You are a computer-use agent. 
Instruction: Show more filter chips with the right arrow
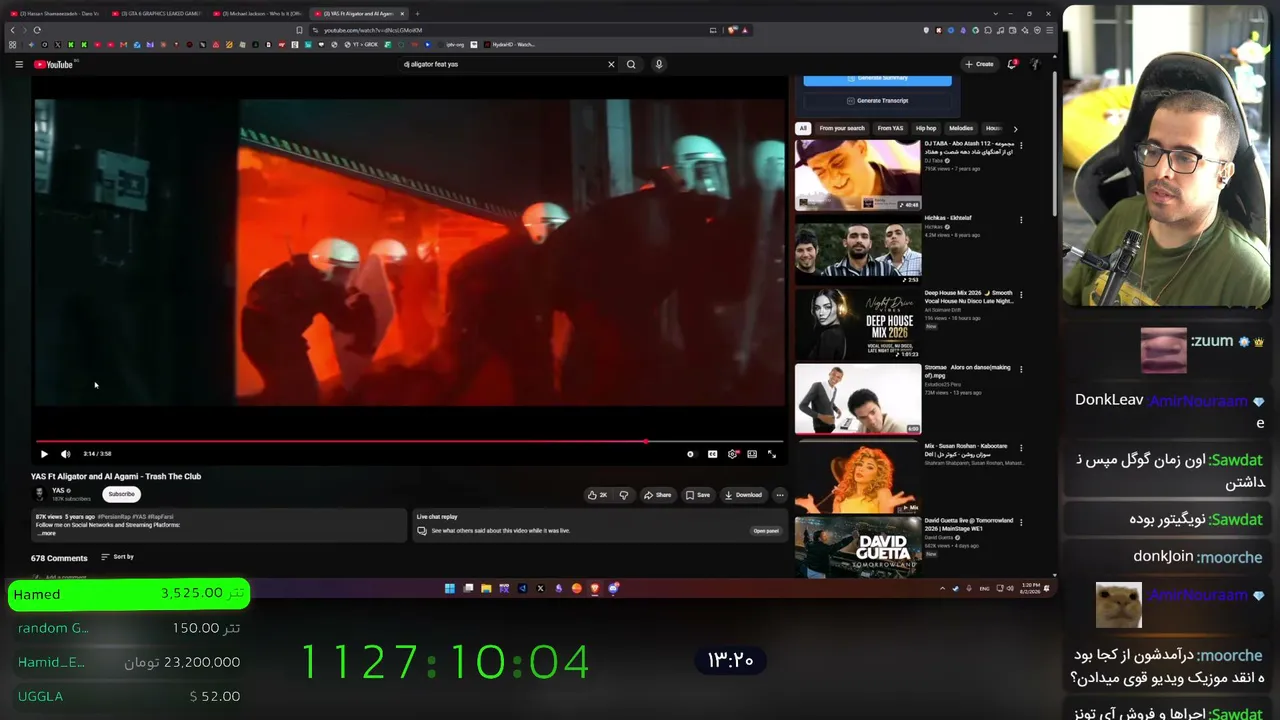coord(1015,128)
